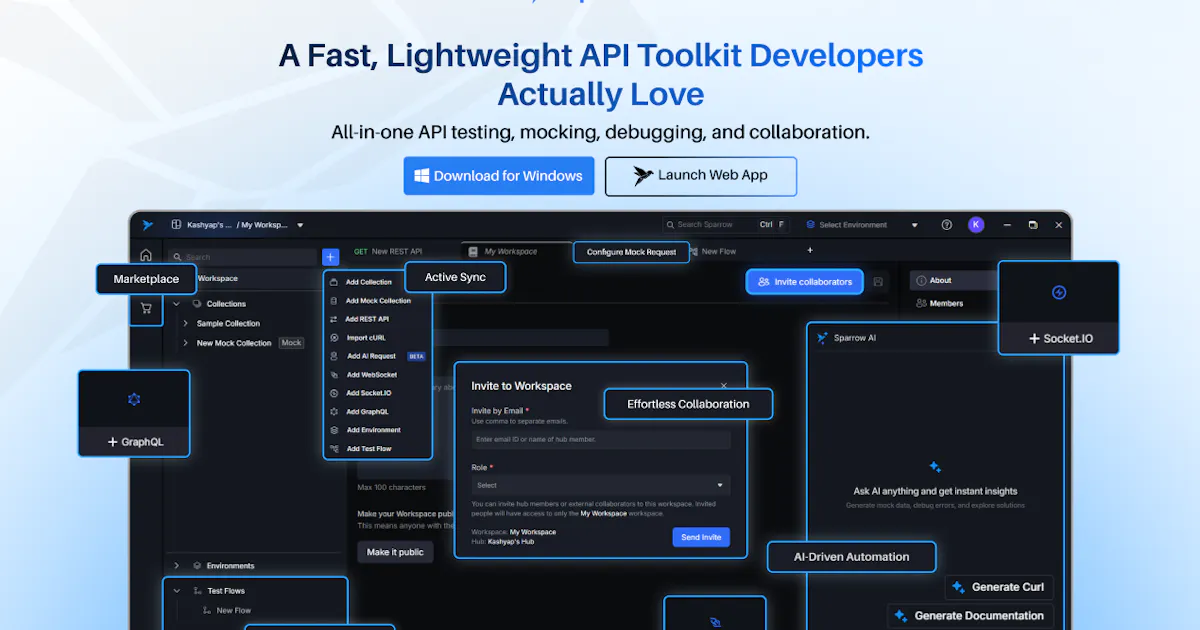Viewport: 1200px width, 630px height.
Task: Open the Role Select dropdown
Action: [x=601, y=486]
